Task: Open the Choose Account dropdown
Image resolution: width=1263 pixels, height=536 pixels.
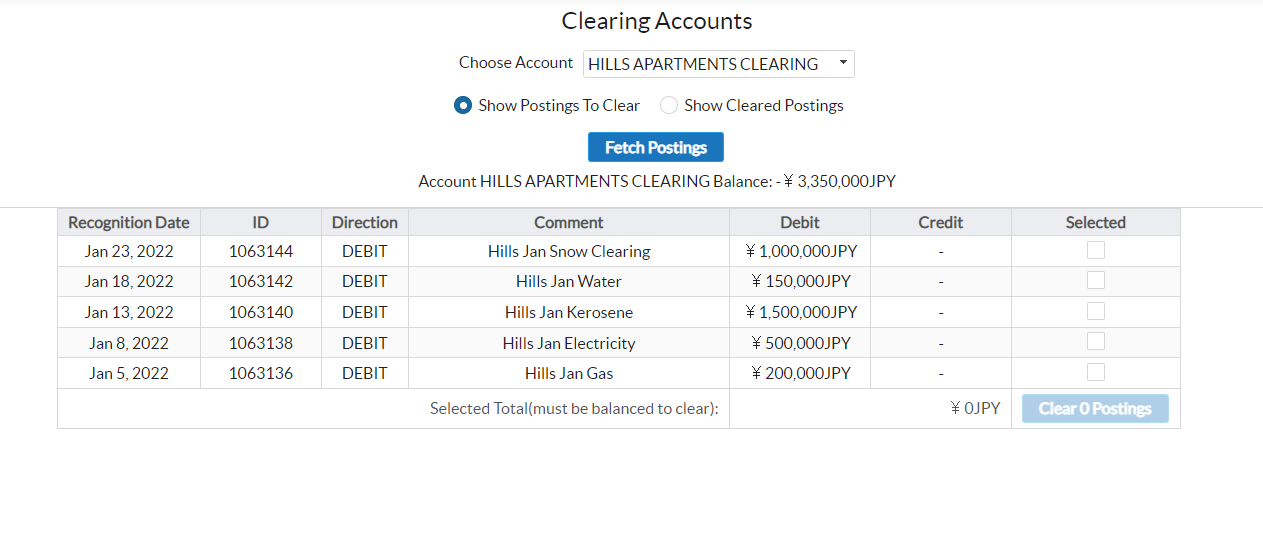Action: tap(718, 64)
